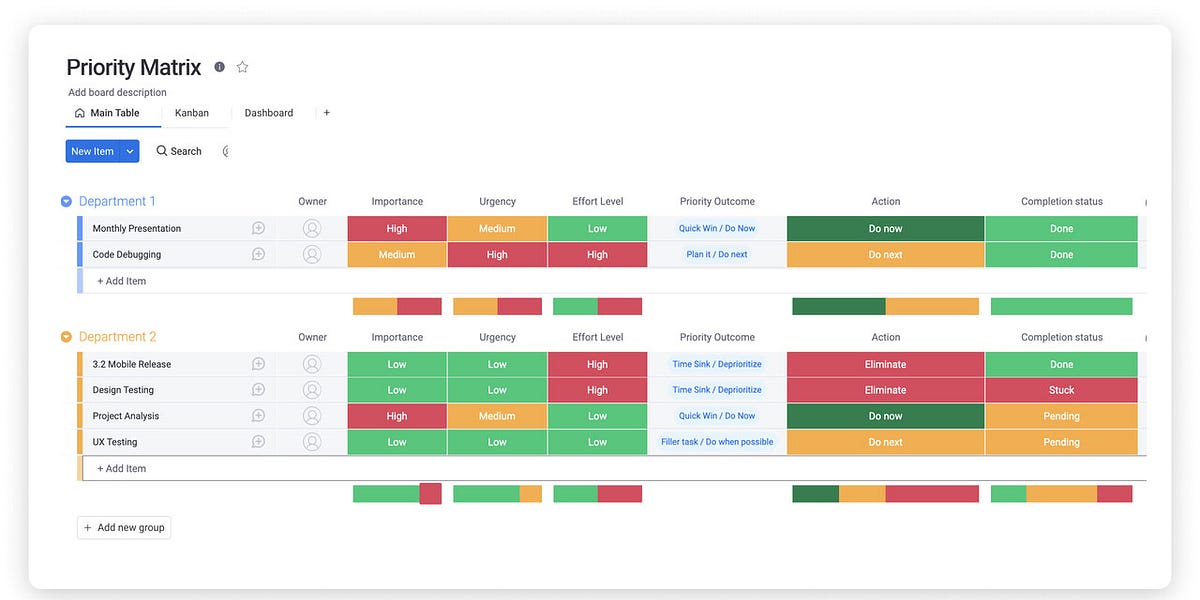Click the Add board description field
This screenshot has width=1200, height=600.
point(116,91)
